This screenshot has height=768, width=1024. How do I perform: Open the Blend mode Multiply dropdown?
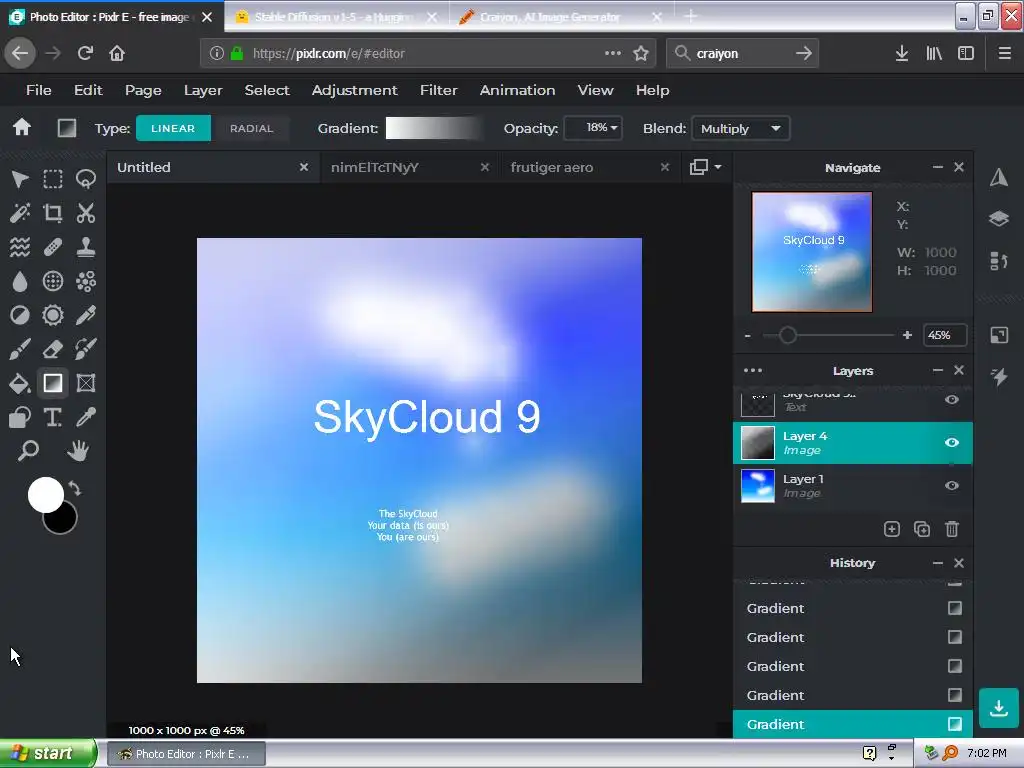pyautogui.click(x=741, y=129)
